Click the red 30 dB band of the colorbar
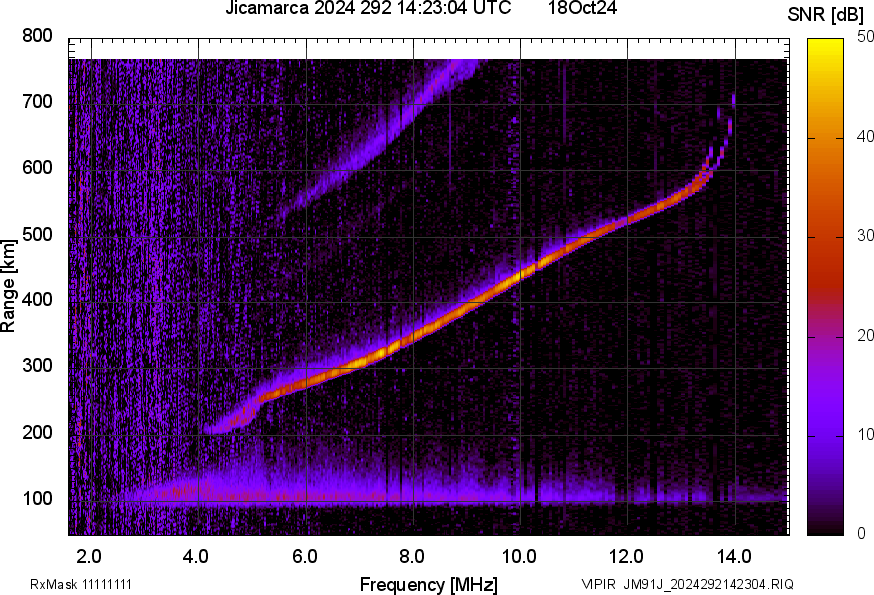Viewport: 874px width, 595px height. pos(826,237)
